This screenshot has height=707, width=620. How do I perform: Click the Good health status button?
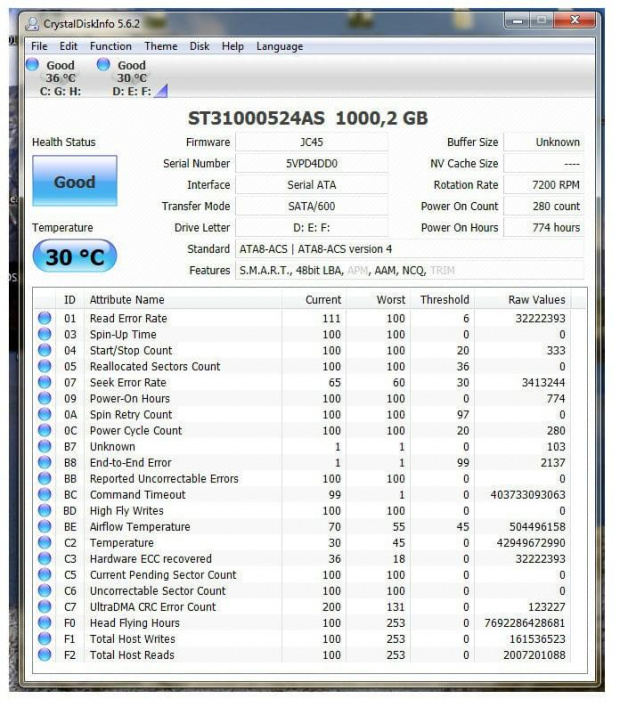75,181
